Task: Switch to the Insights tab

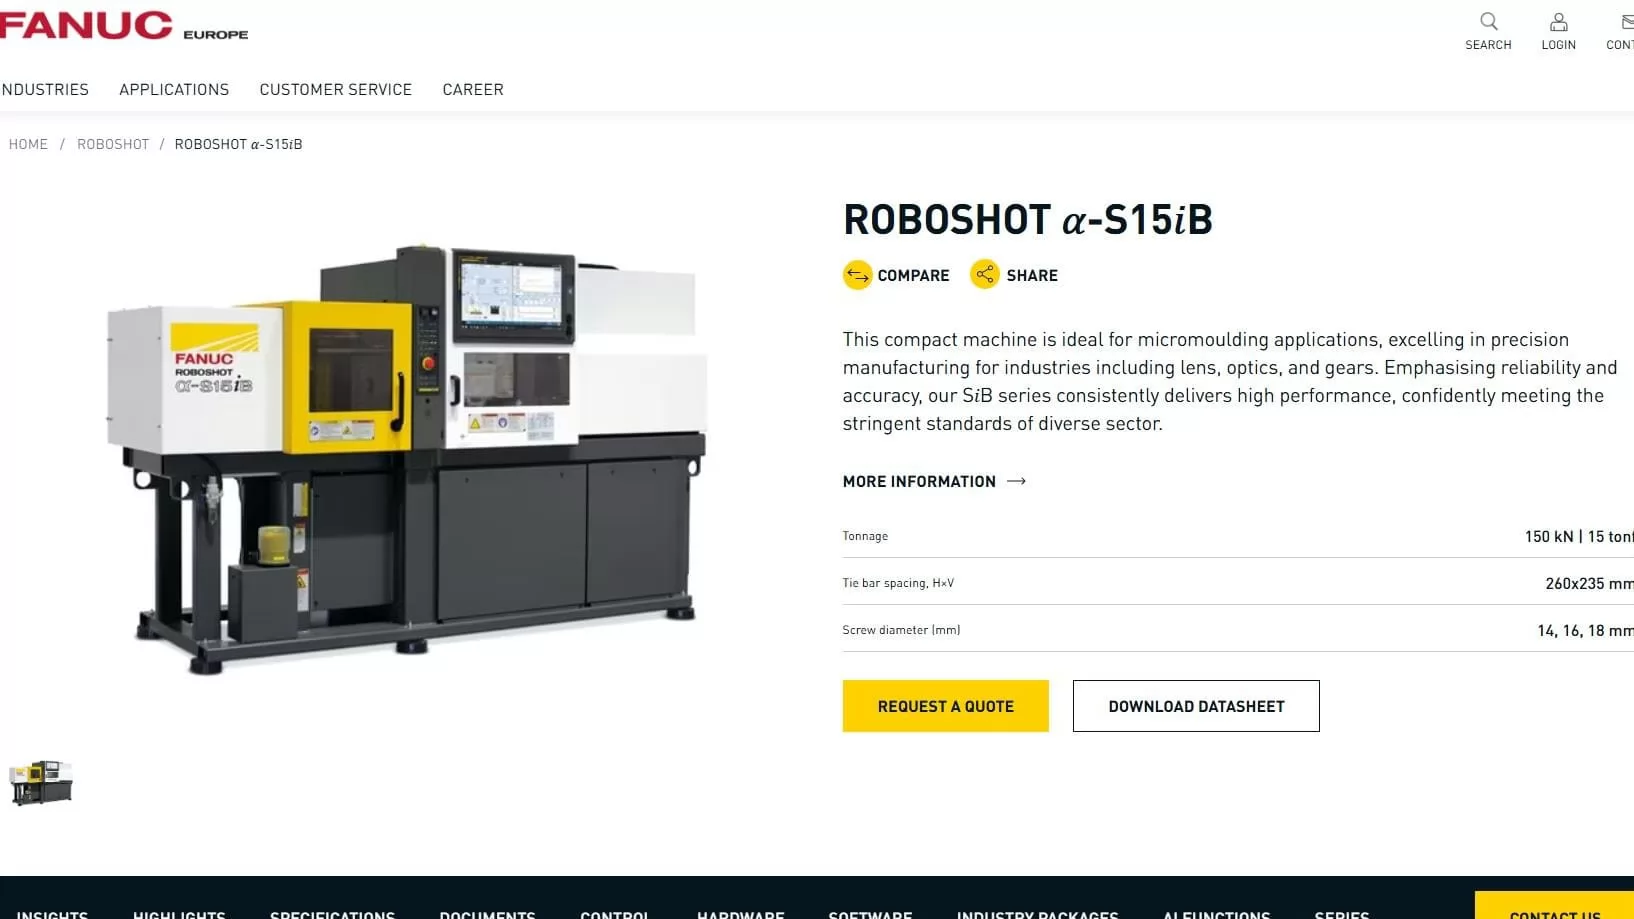Action: click(52, 914)
